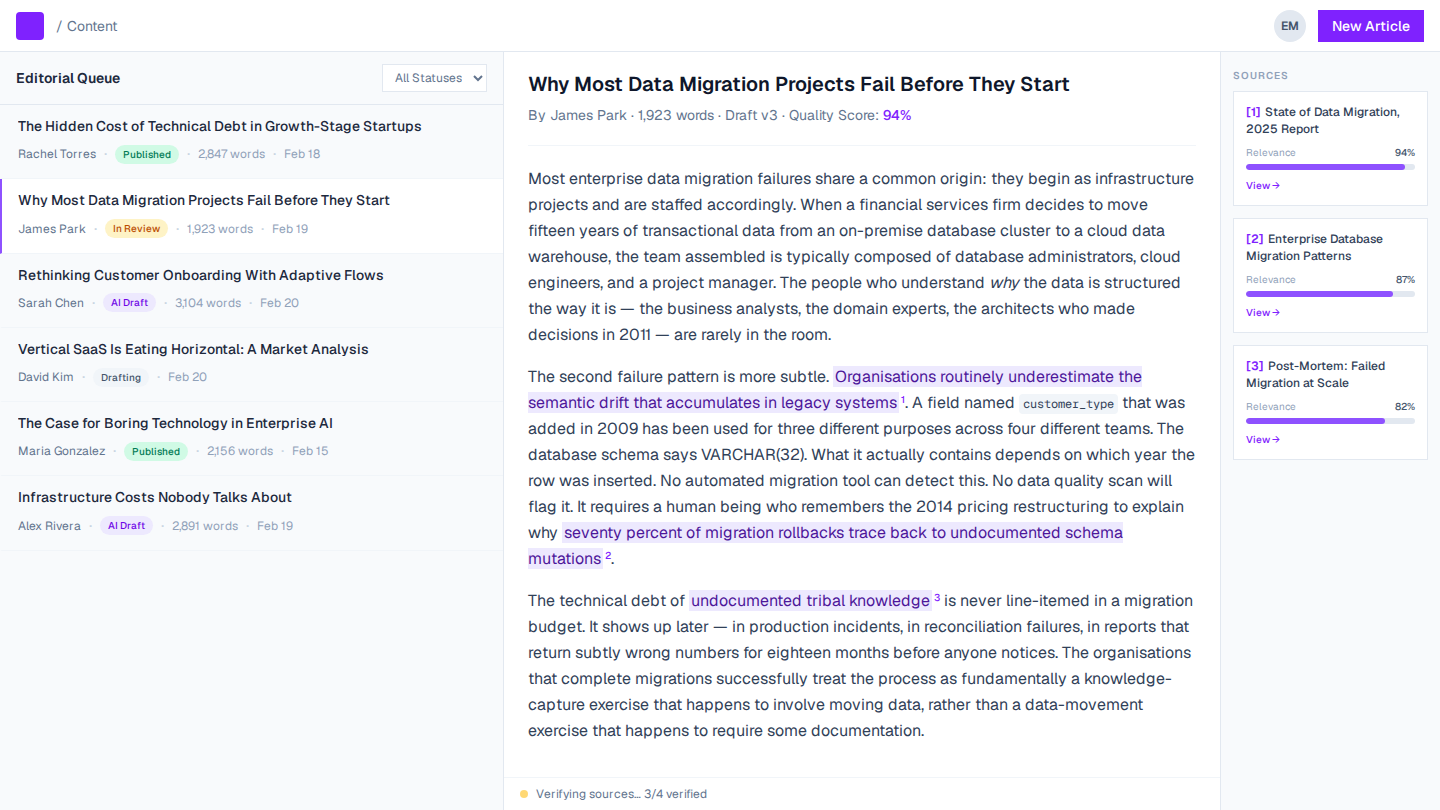Open the All Statuses filter dropdown
Screen dimensions: 1440x810
pyautogui.click(x=434, y=77)
